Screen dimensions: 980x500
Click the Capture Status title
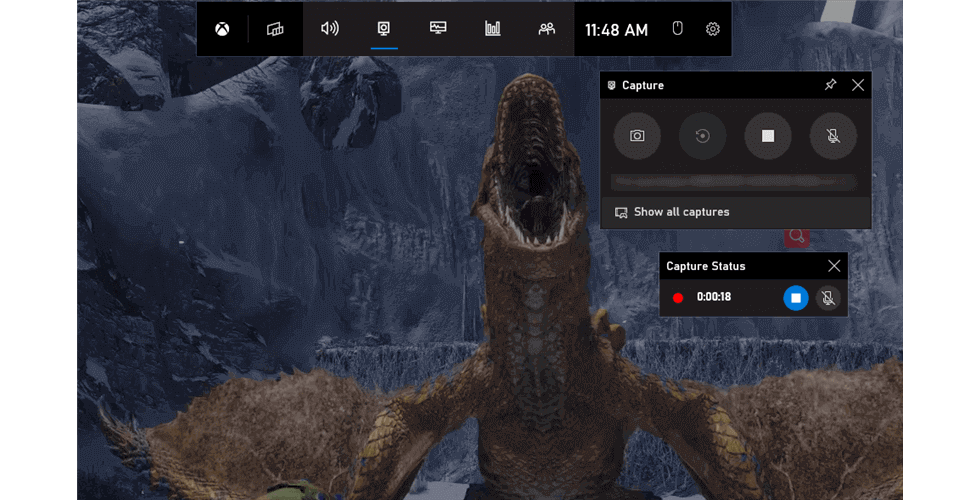(706, 266)
